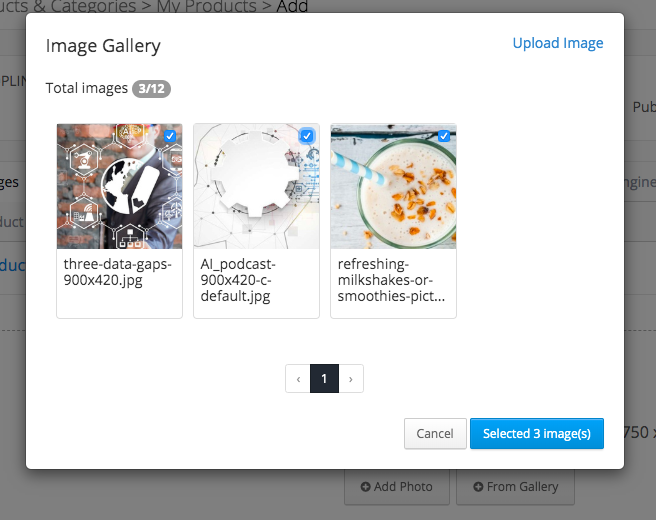Open the Upload Image link

(x=558, y=43)
